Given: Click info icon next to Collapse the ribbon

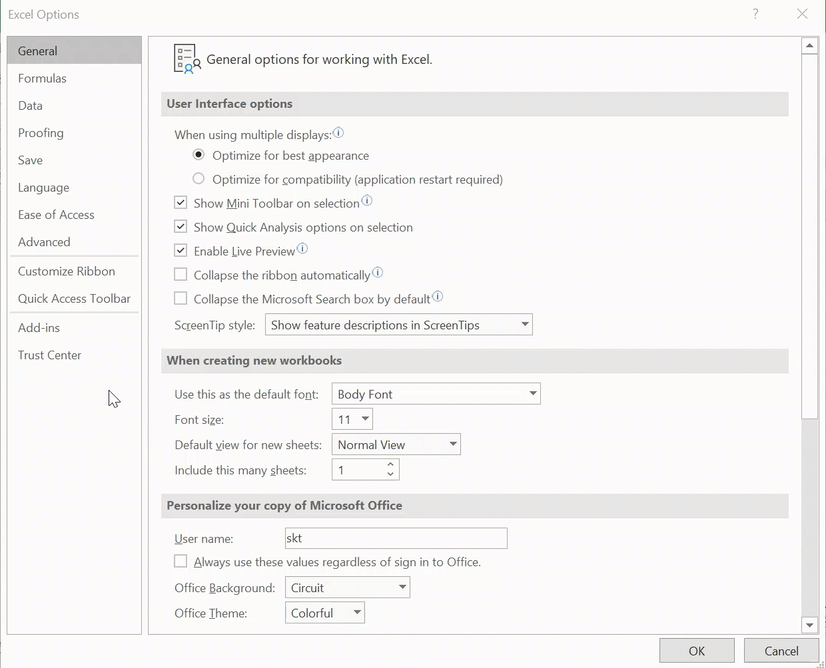Looking at the screenshot, I should [x=377, y=273].
